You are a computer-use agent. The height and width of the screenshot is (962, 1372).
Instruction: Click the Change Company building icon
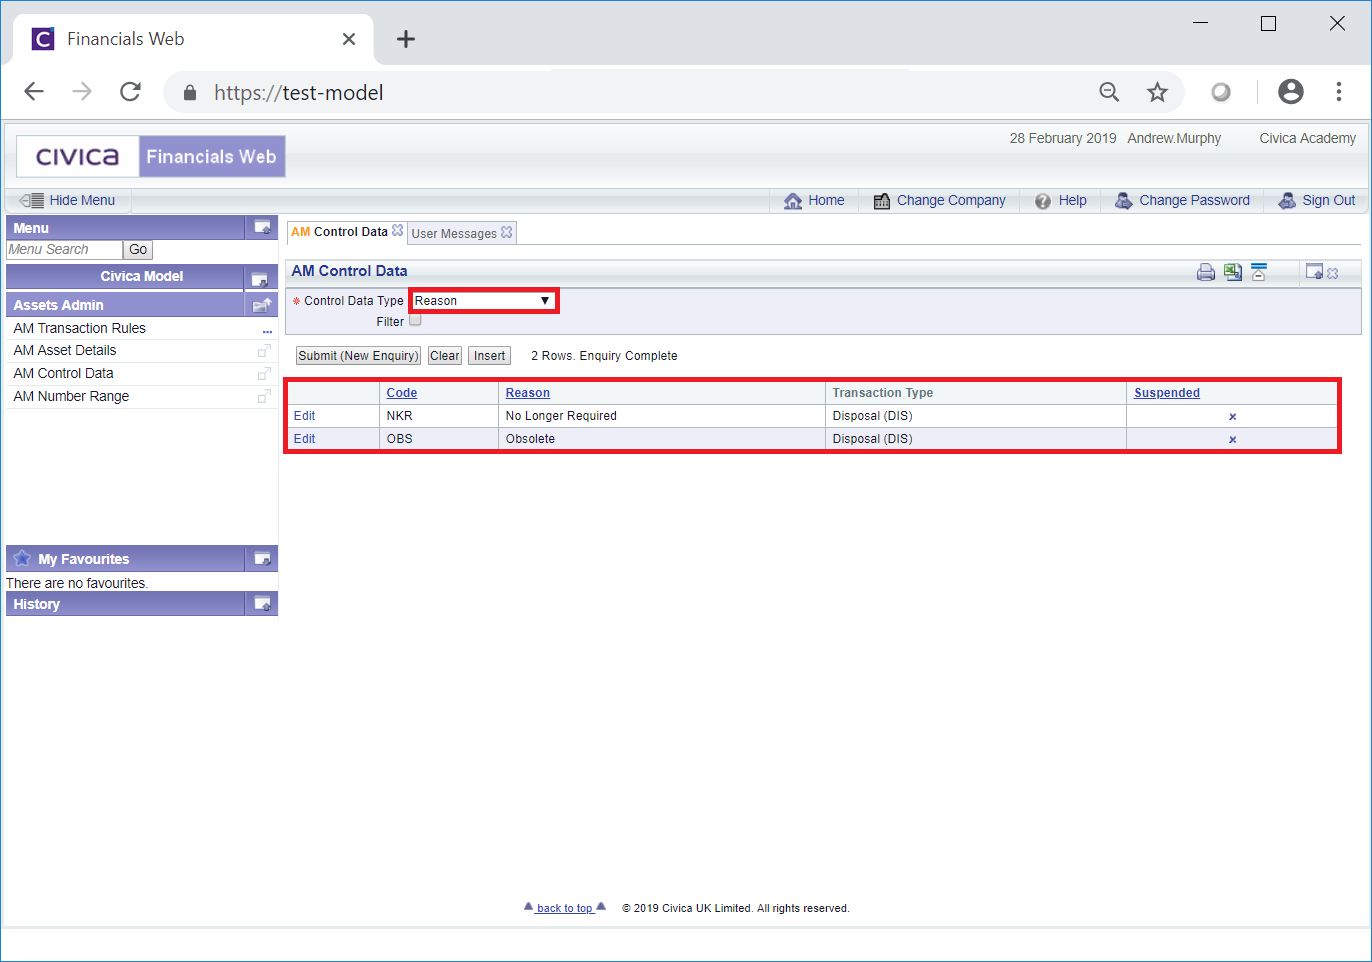pos(881,201)
